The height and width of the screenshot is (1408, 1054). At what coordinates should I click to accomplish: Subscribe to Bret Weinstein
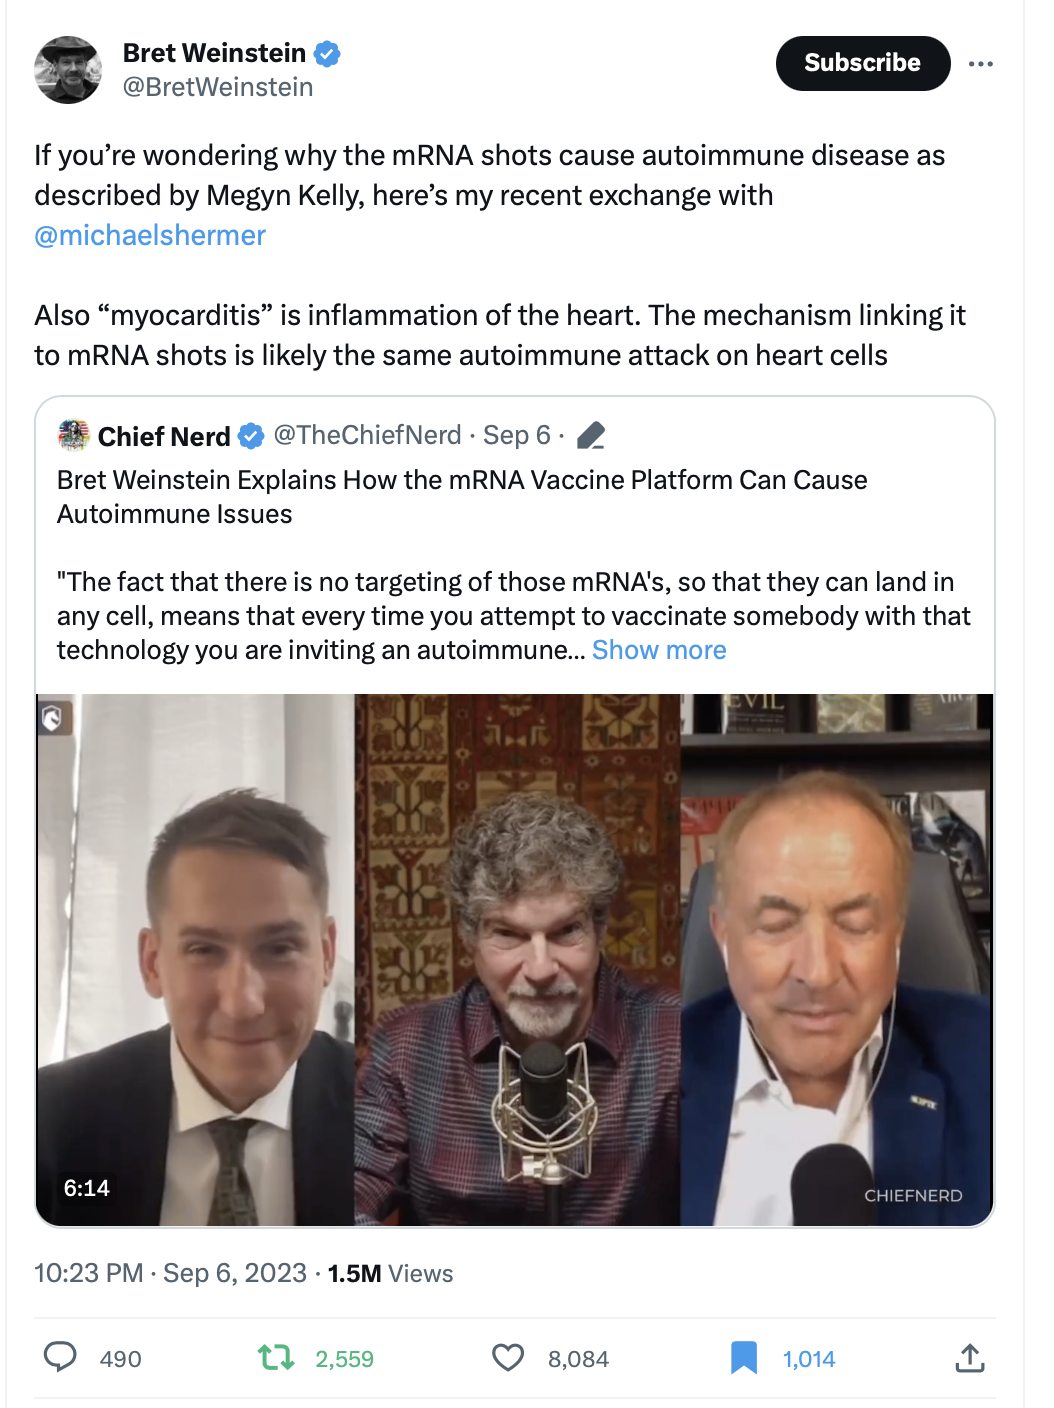[x=863, y=63]
